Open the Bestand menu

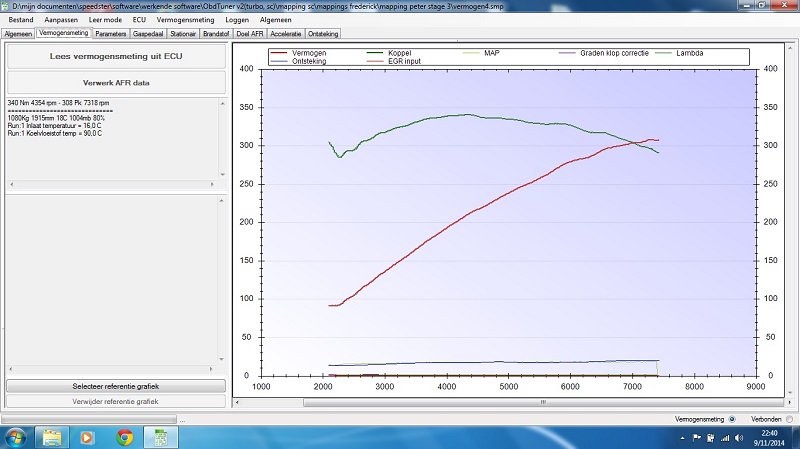coord(21,20)
